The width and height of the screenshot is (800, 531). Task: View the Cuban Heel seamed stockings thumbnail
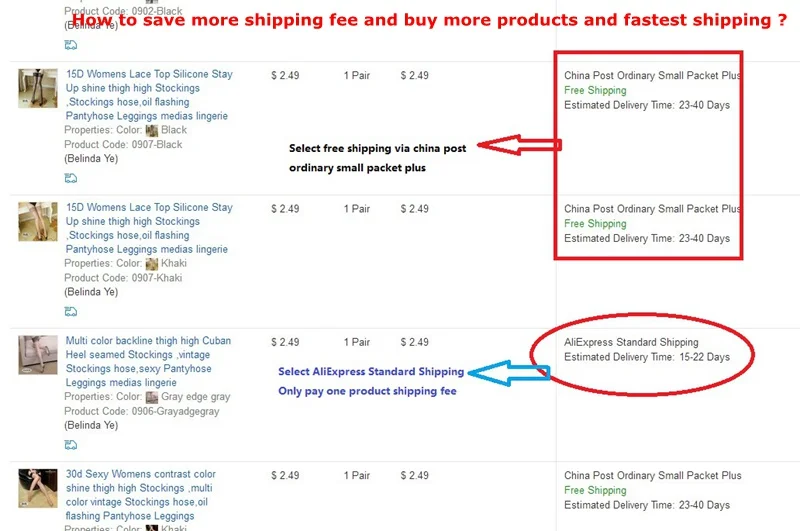coord(38,354)
